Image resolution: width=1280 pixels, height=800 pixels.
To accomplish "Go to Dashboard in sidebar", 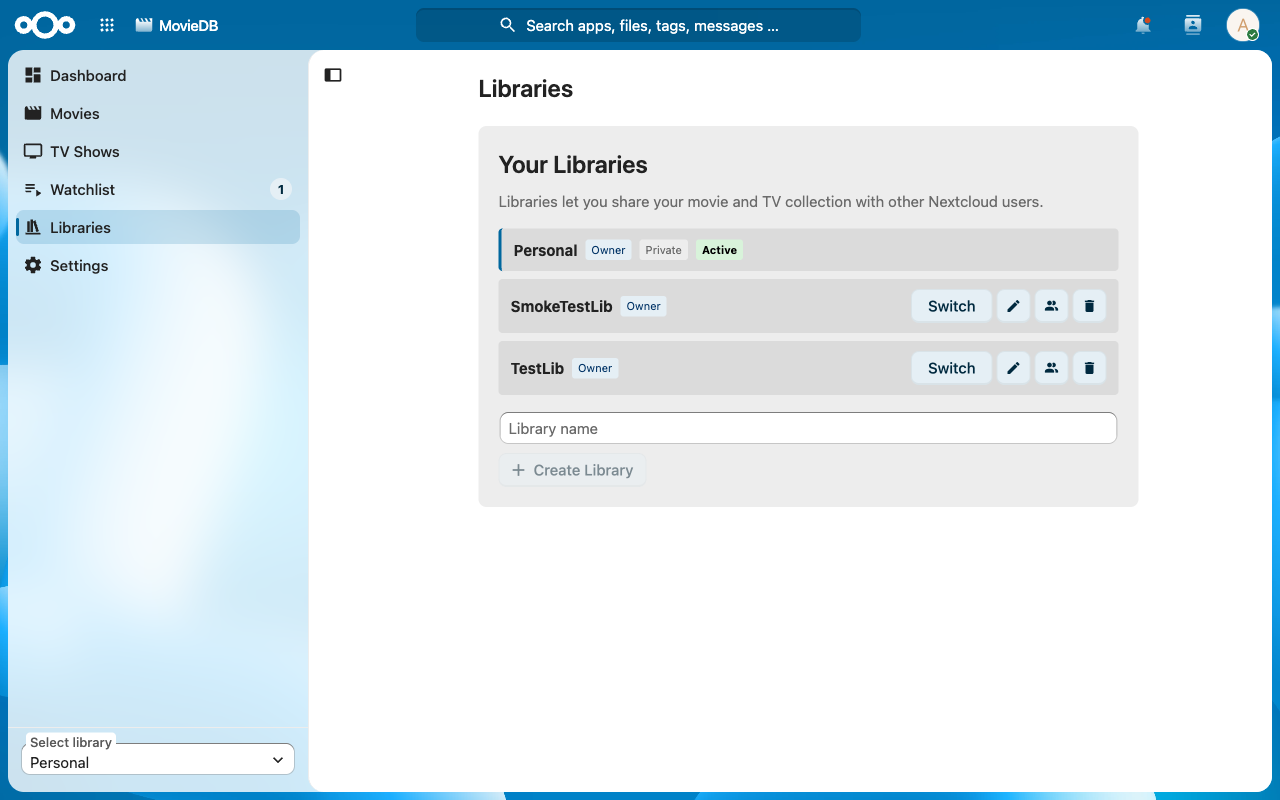I will [x=158, y=75].
